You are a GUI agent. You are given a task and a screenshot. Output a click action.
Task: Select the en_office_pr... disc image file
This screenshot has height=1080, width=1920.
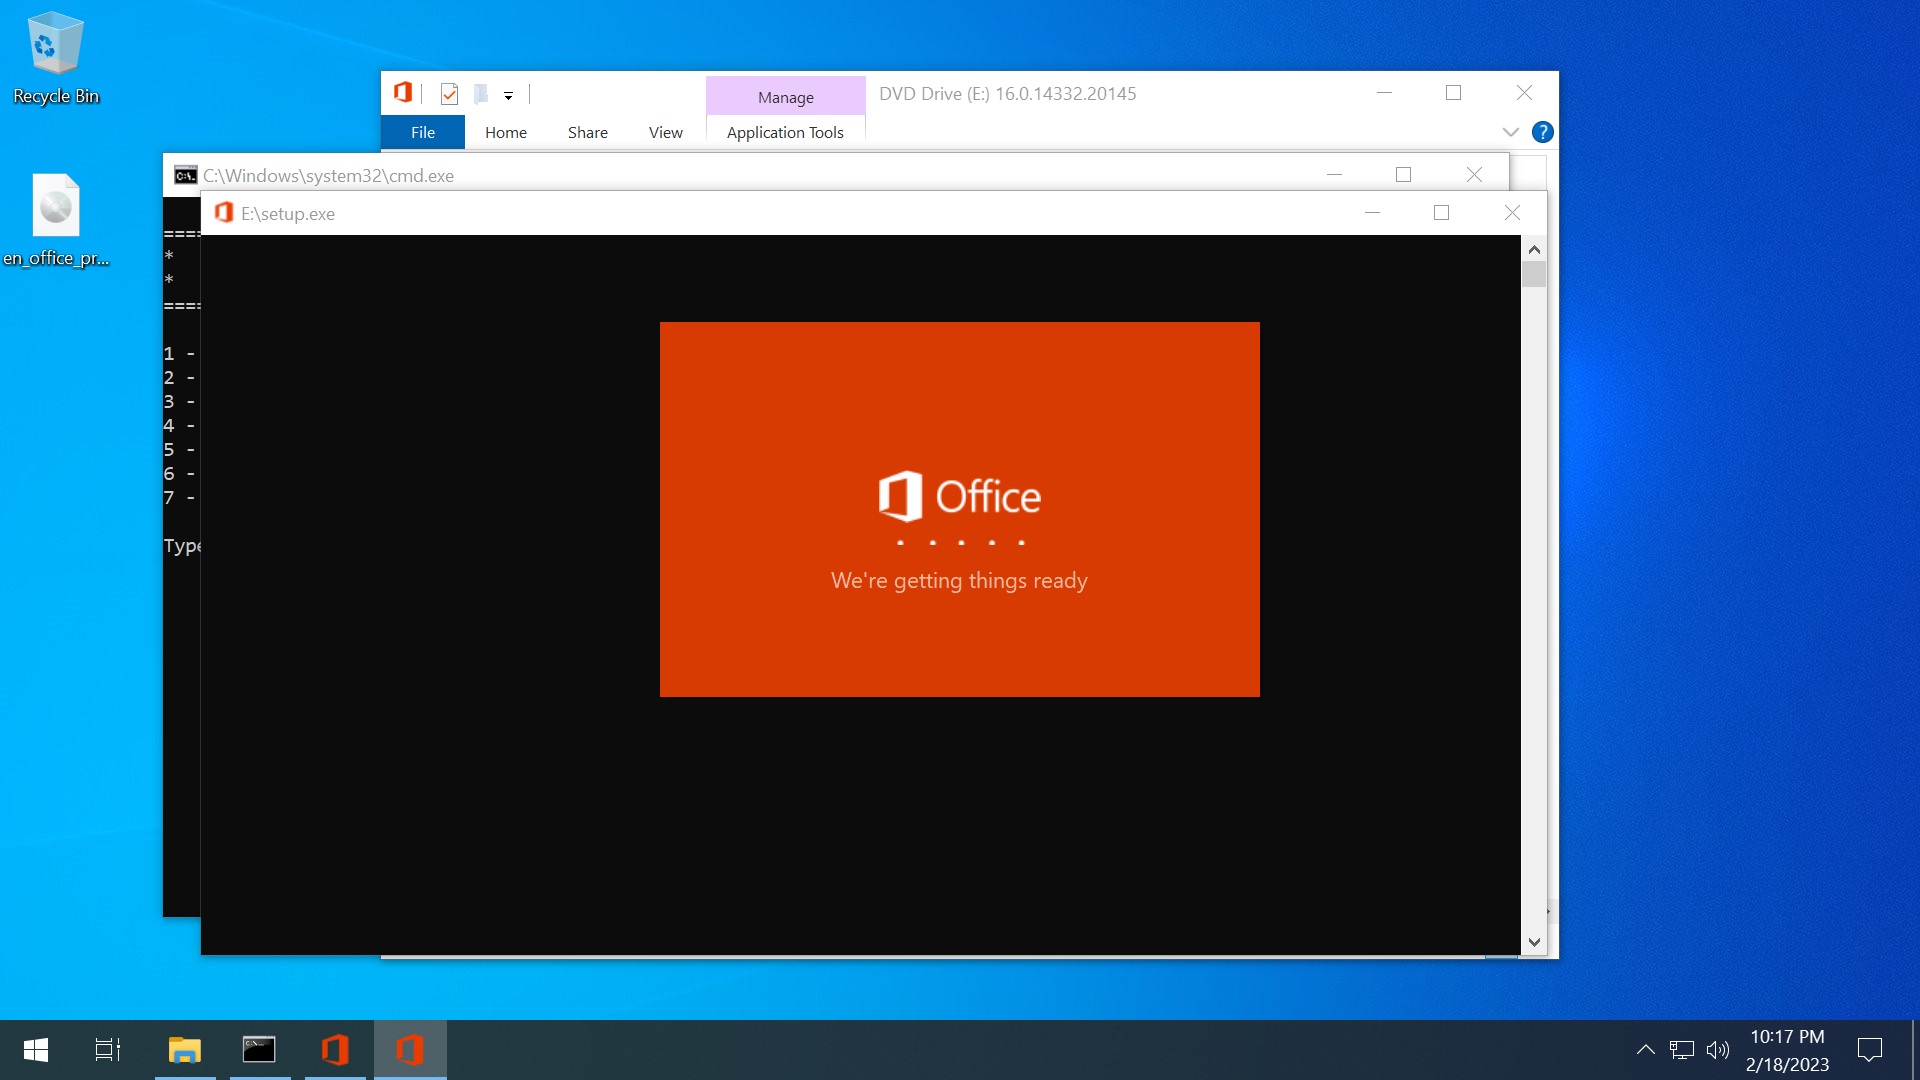pyautogui.click(x=56, y=221)
